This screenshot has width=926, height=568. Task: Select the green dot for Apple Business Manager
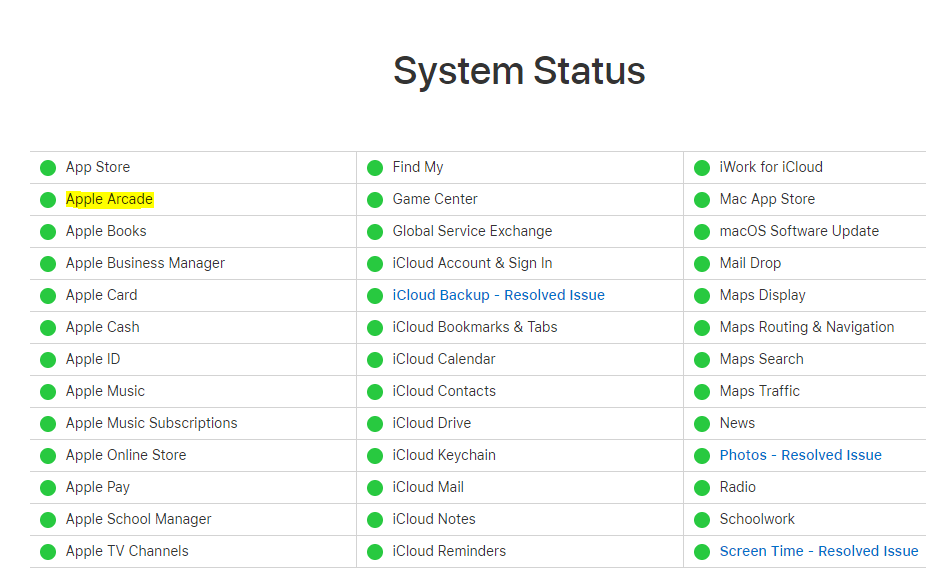point(48,264)
